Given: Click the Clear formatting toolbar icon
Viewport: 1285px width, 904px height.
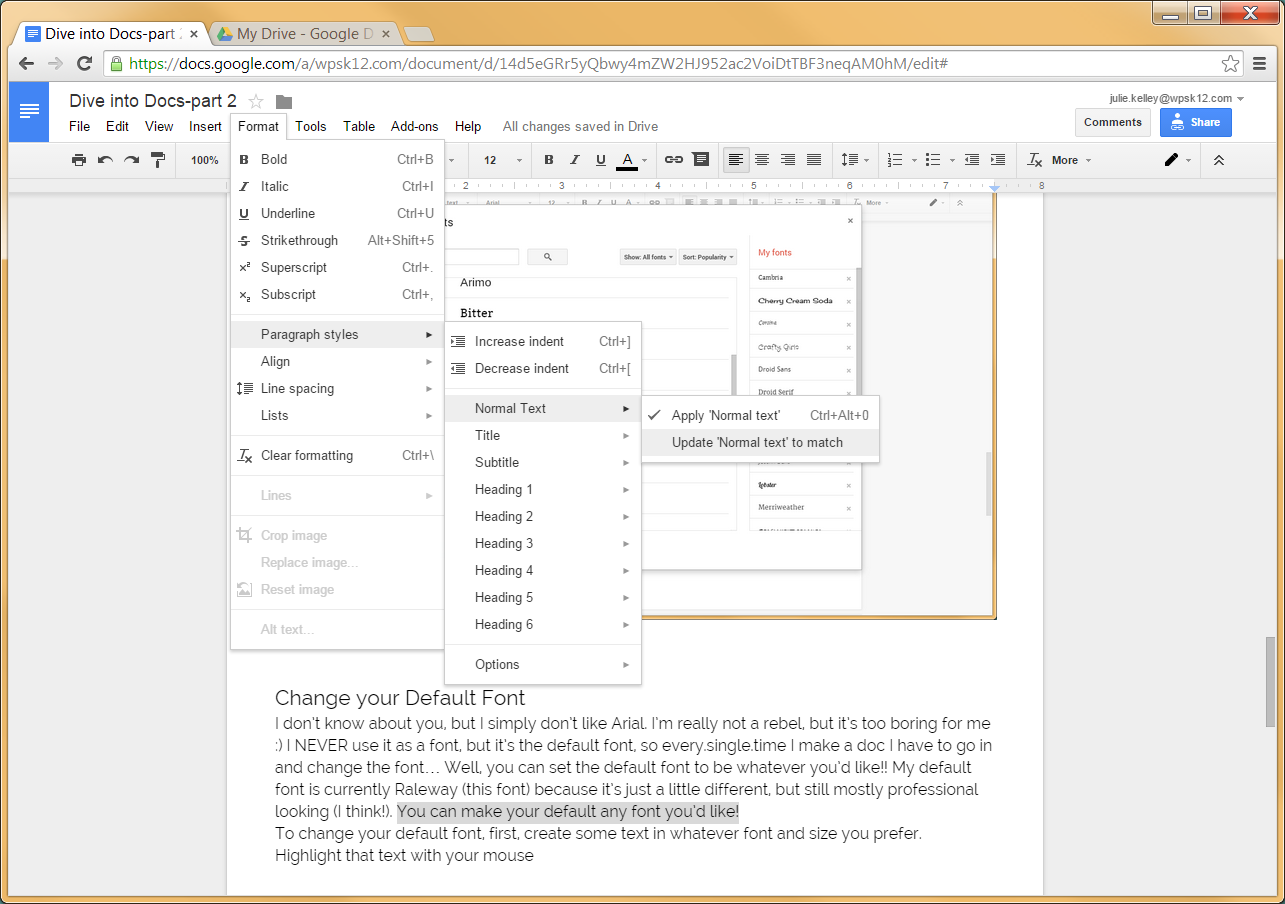Looking at the screenshot, I should [x=1035, y=160].
